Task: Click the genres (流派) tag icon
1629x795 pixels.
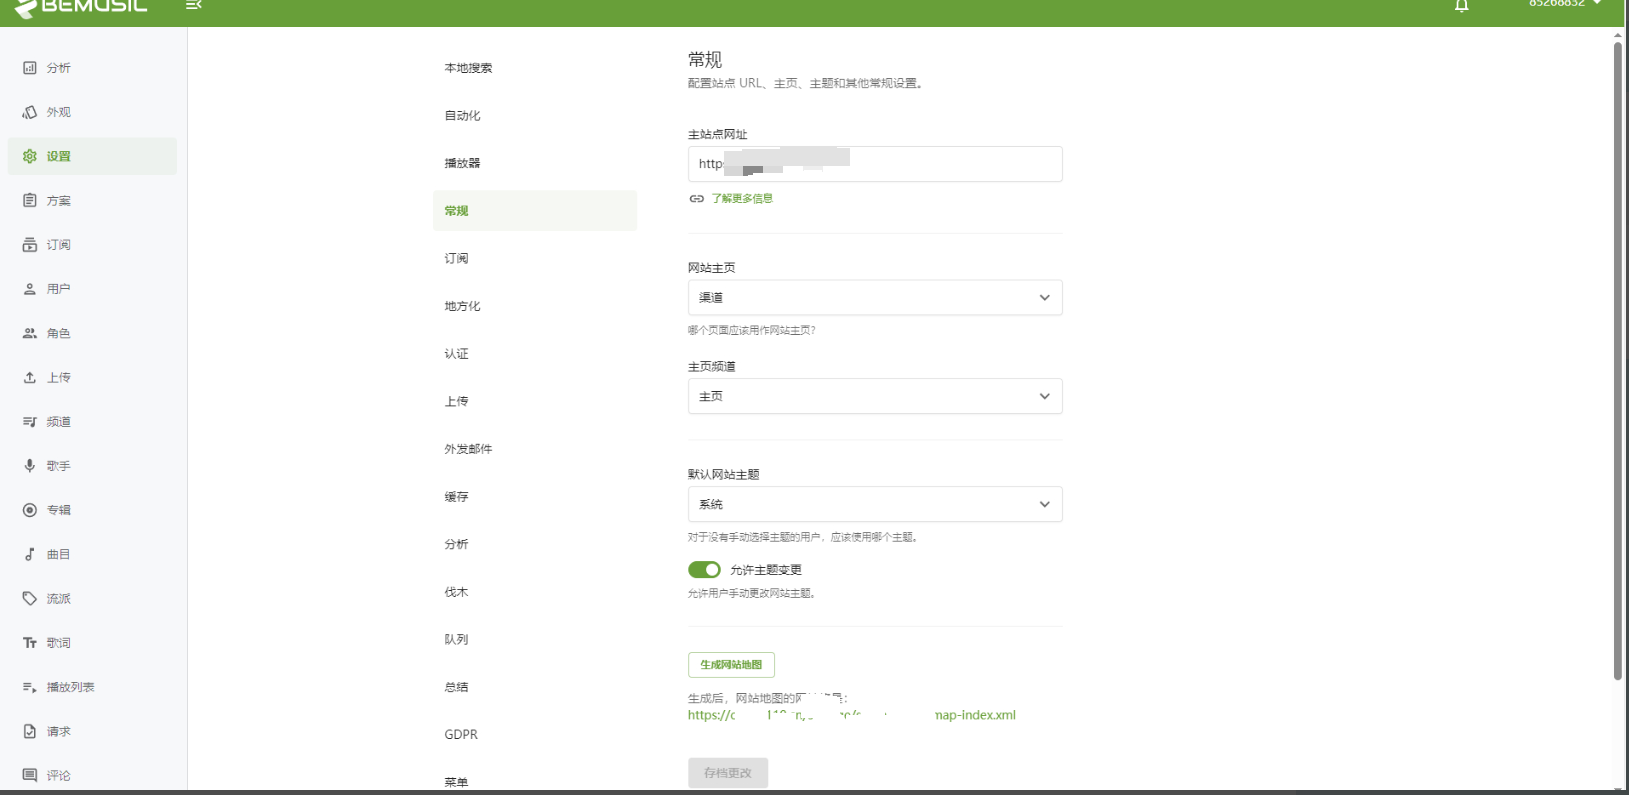Action: point(30,598)
